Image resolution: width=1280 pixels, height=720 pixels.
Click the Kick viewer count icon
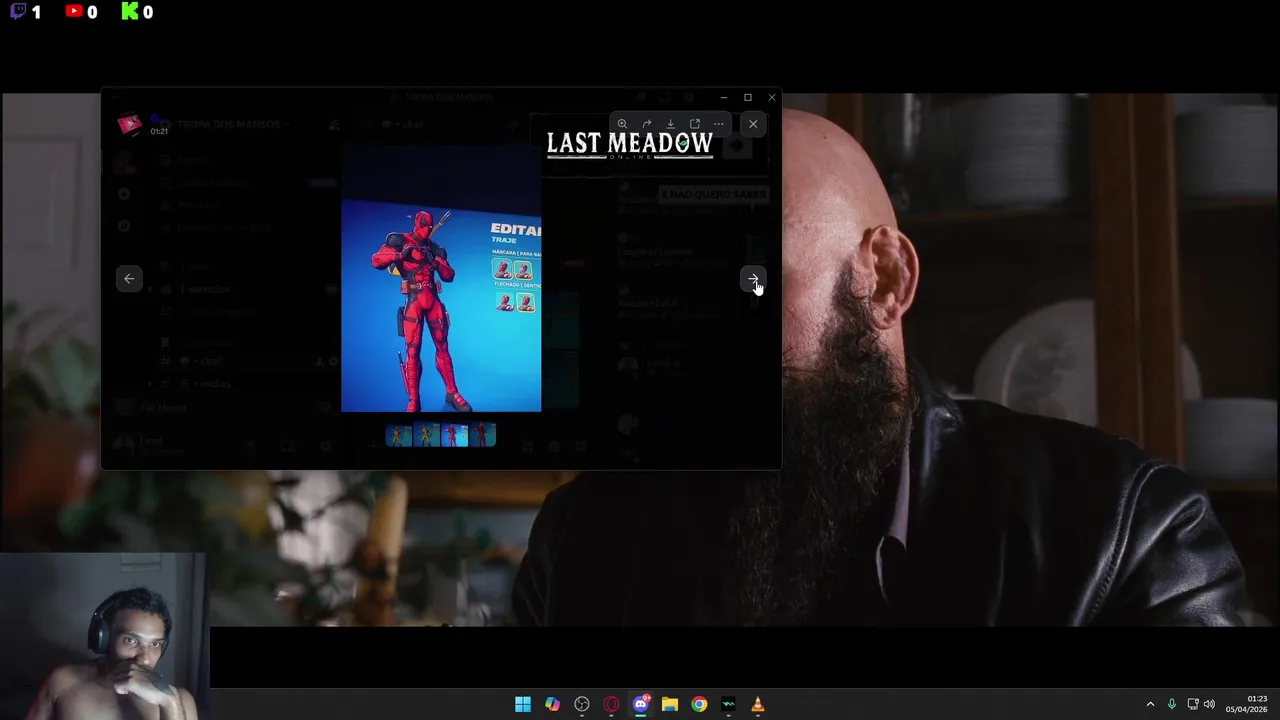click(130, 12)
